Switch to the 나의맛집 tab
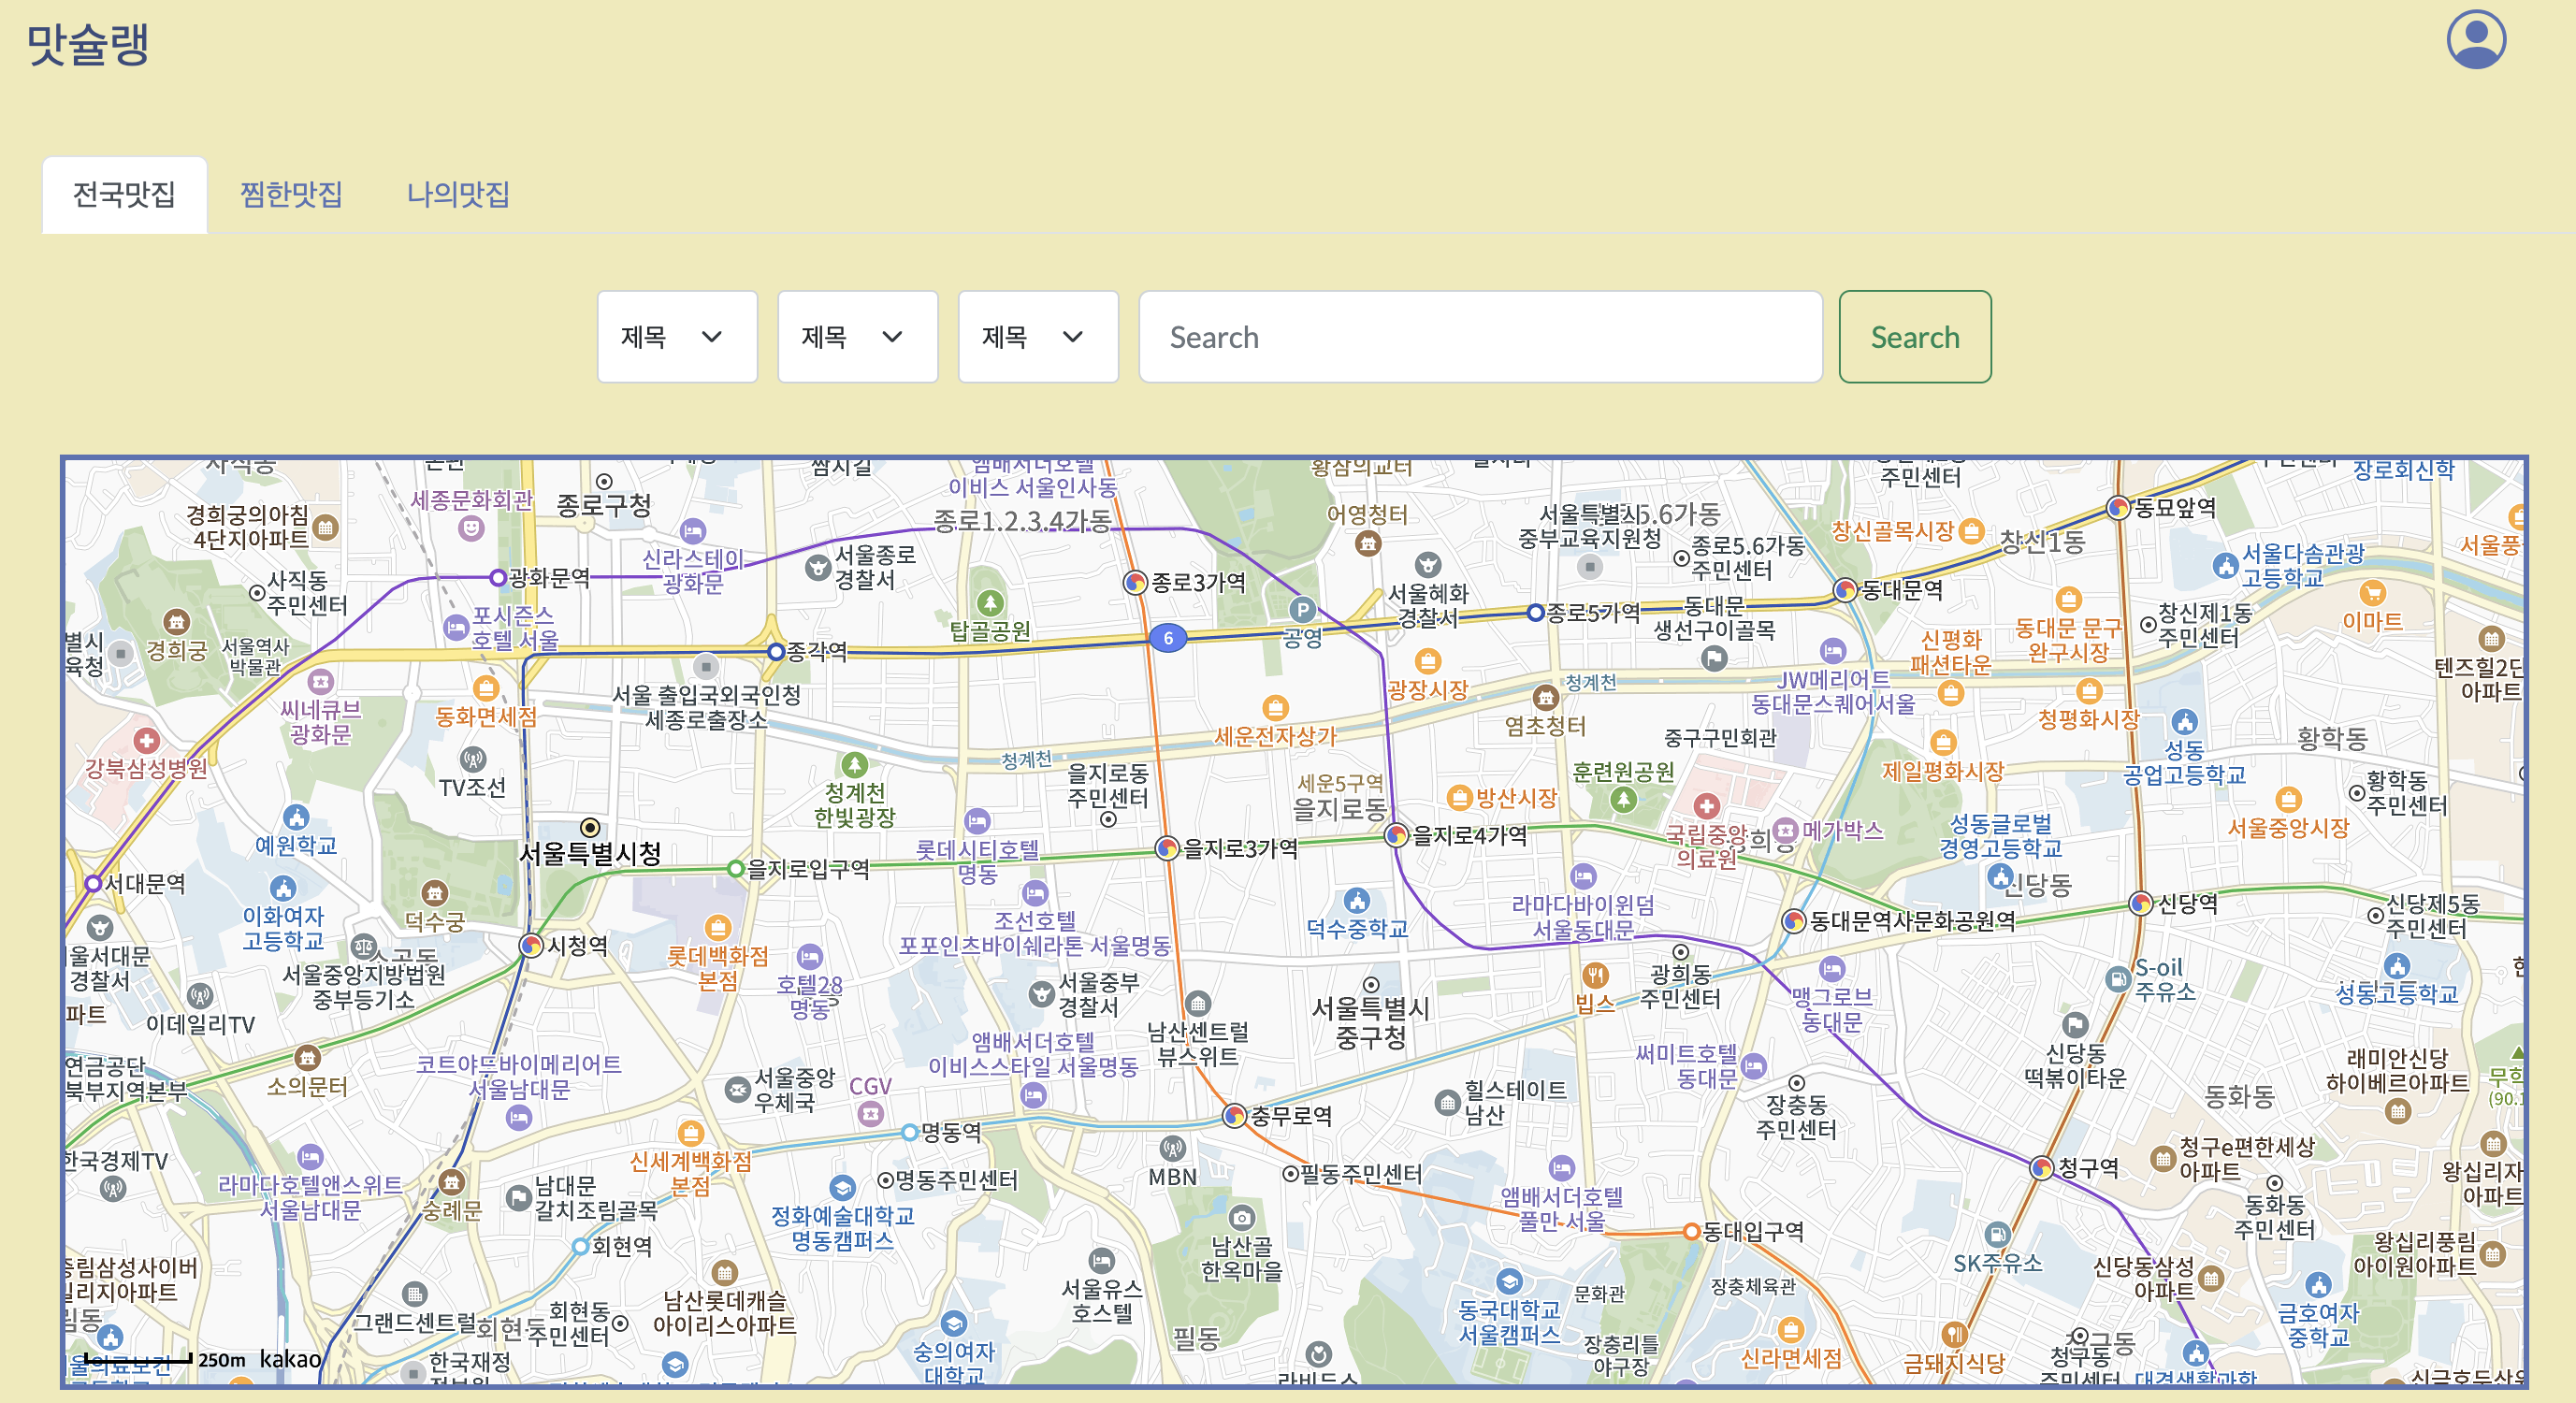This screenshot has width=2576, height=1403. (458, 194)
